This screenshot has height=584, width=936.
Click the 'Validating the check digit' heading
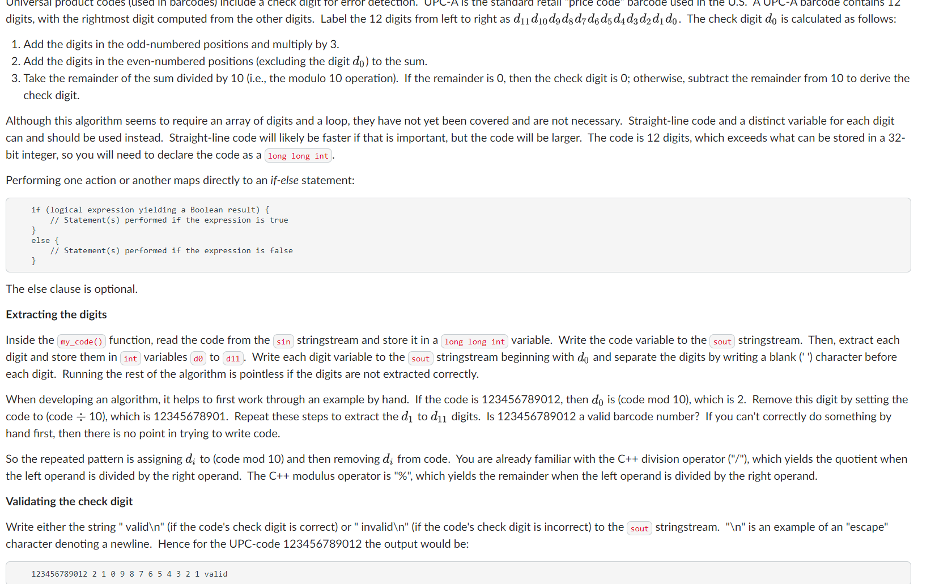click(69, 501)
